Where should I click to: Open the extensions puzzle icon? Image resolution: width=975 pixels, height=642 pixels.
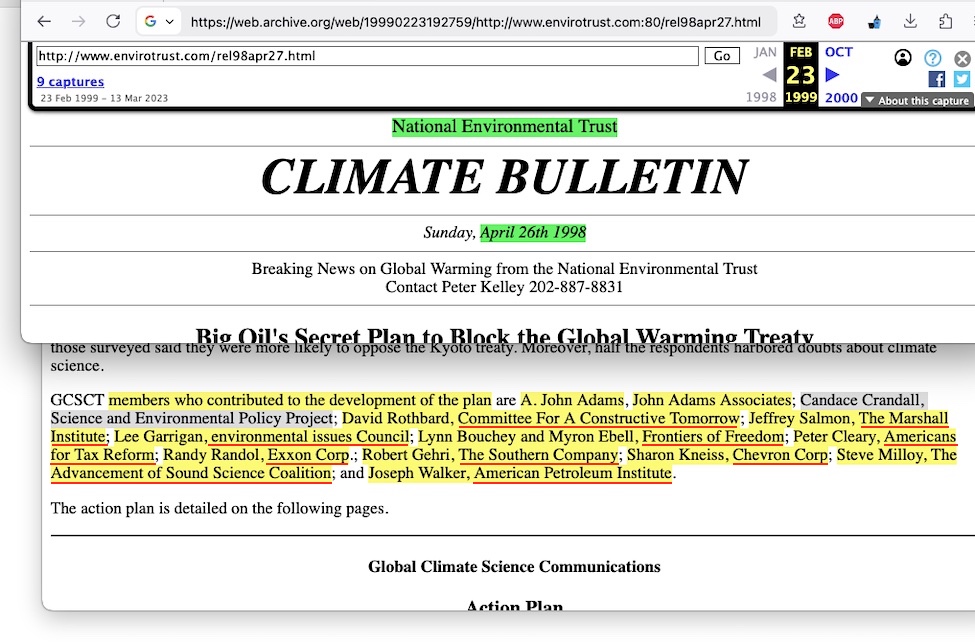[946, 21]
